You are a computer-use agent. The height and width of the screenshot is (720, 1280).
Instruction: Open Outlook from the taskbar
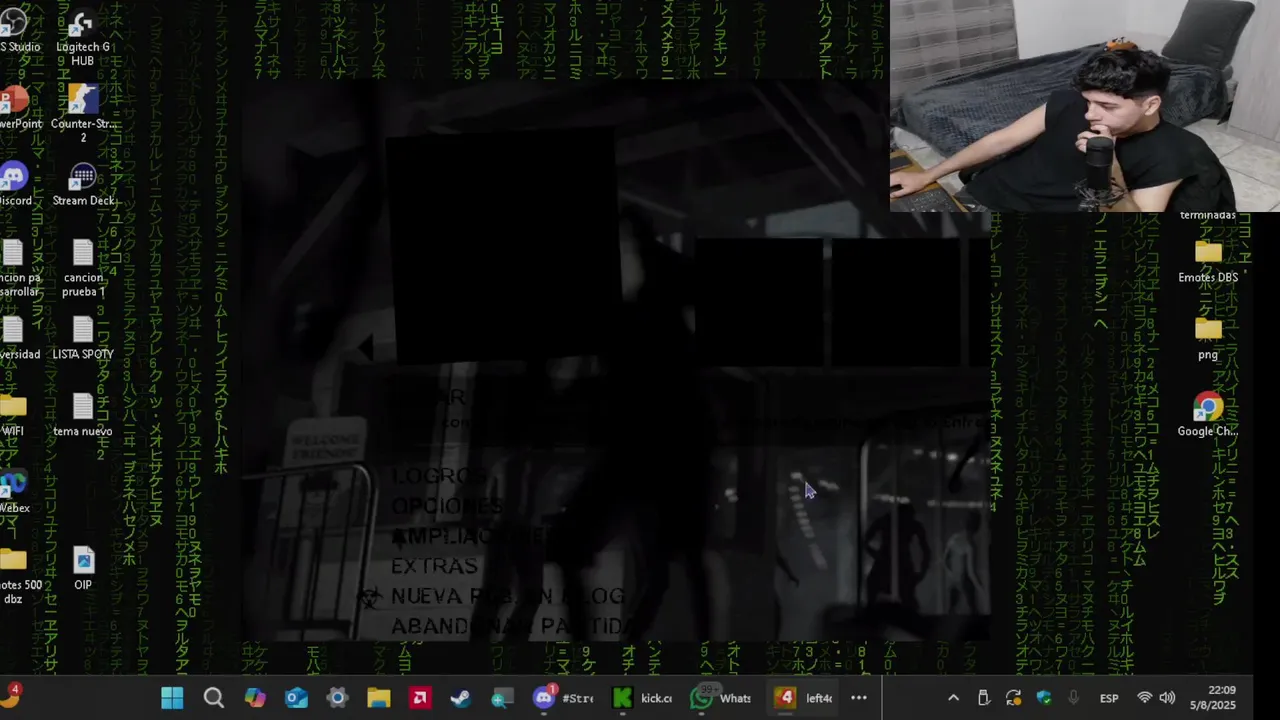pyautogui.click(x=296, y=698)
